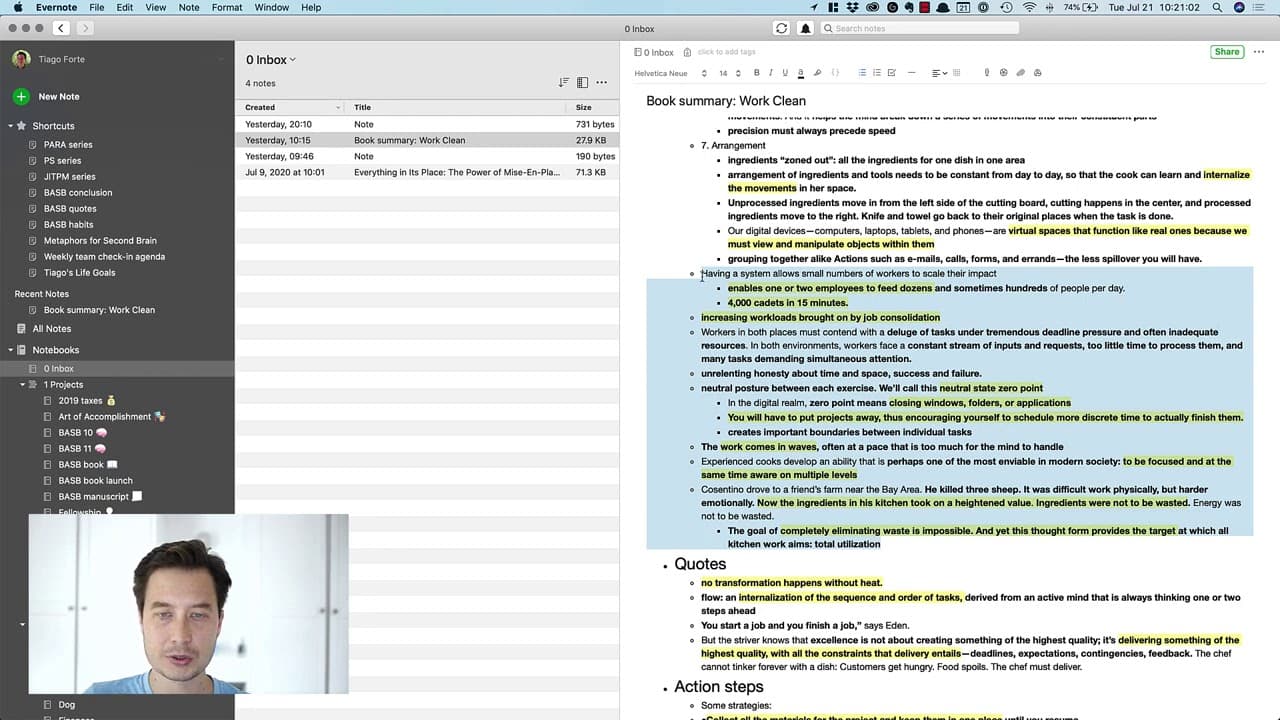Record an audio note with microphone
1280x720 pixels.
[x=987, y=73]
